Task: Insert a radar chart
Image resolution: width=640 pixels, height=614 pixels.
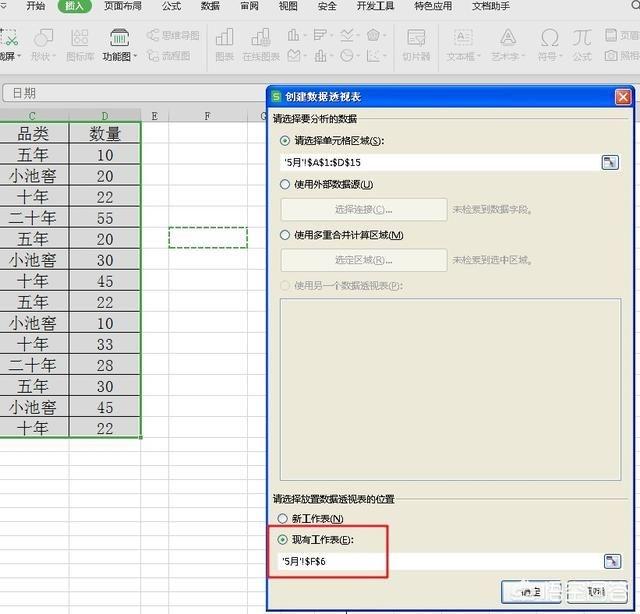Action: (x=373, y=35)
